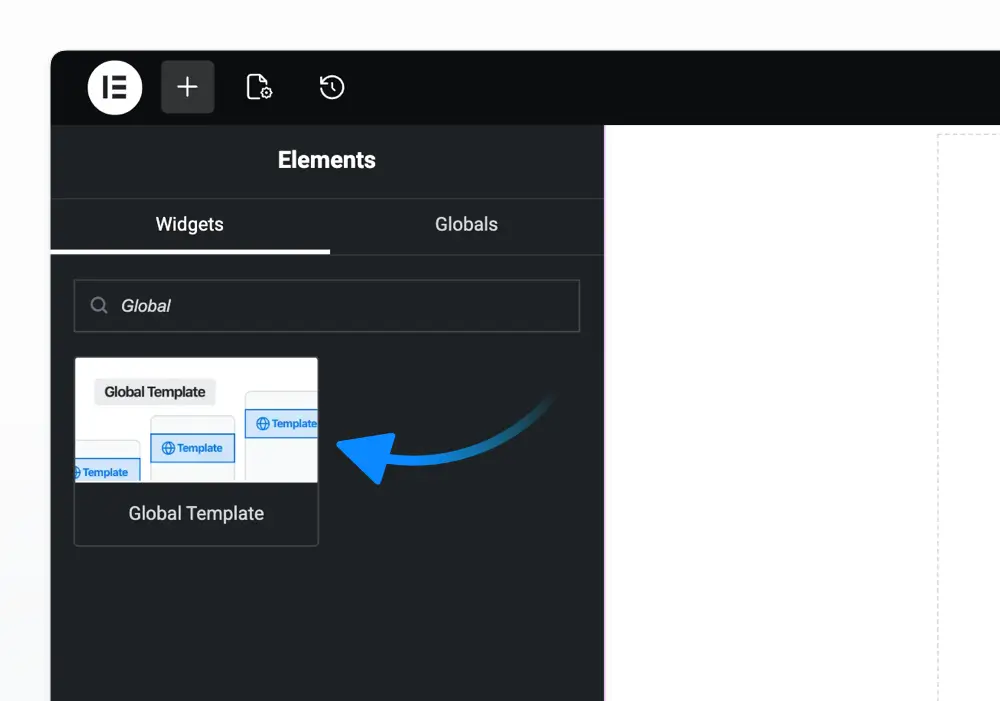Open page settings document-gear icon

(x=259, y=87)
